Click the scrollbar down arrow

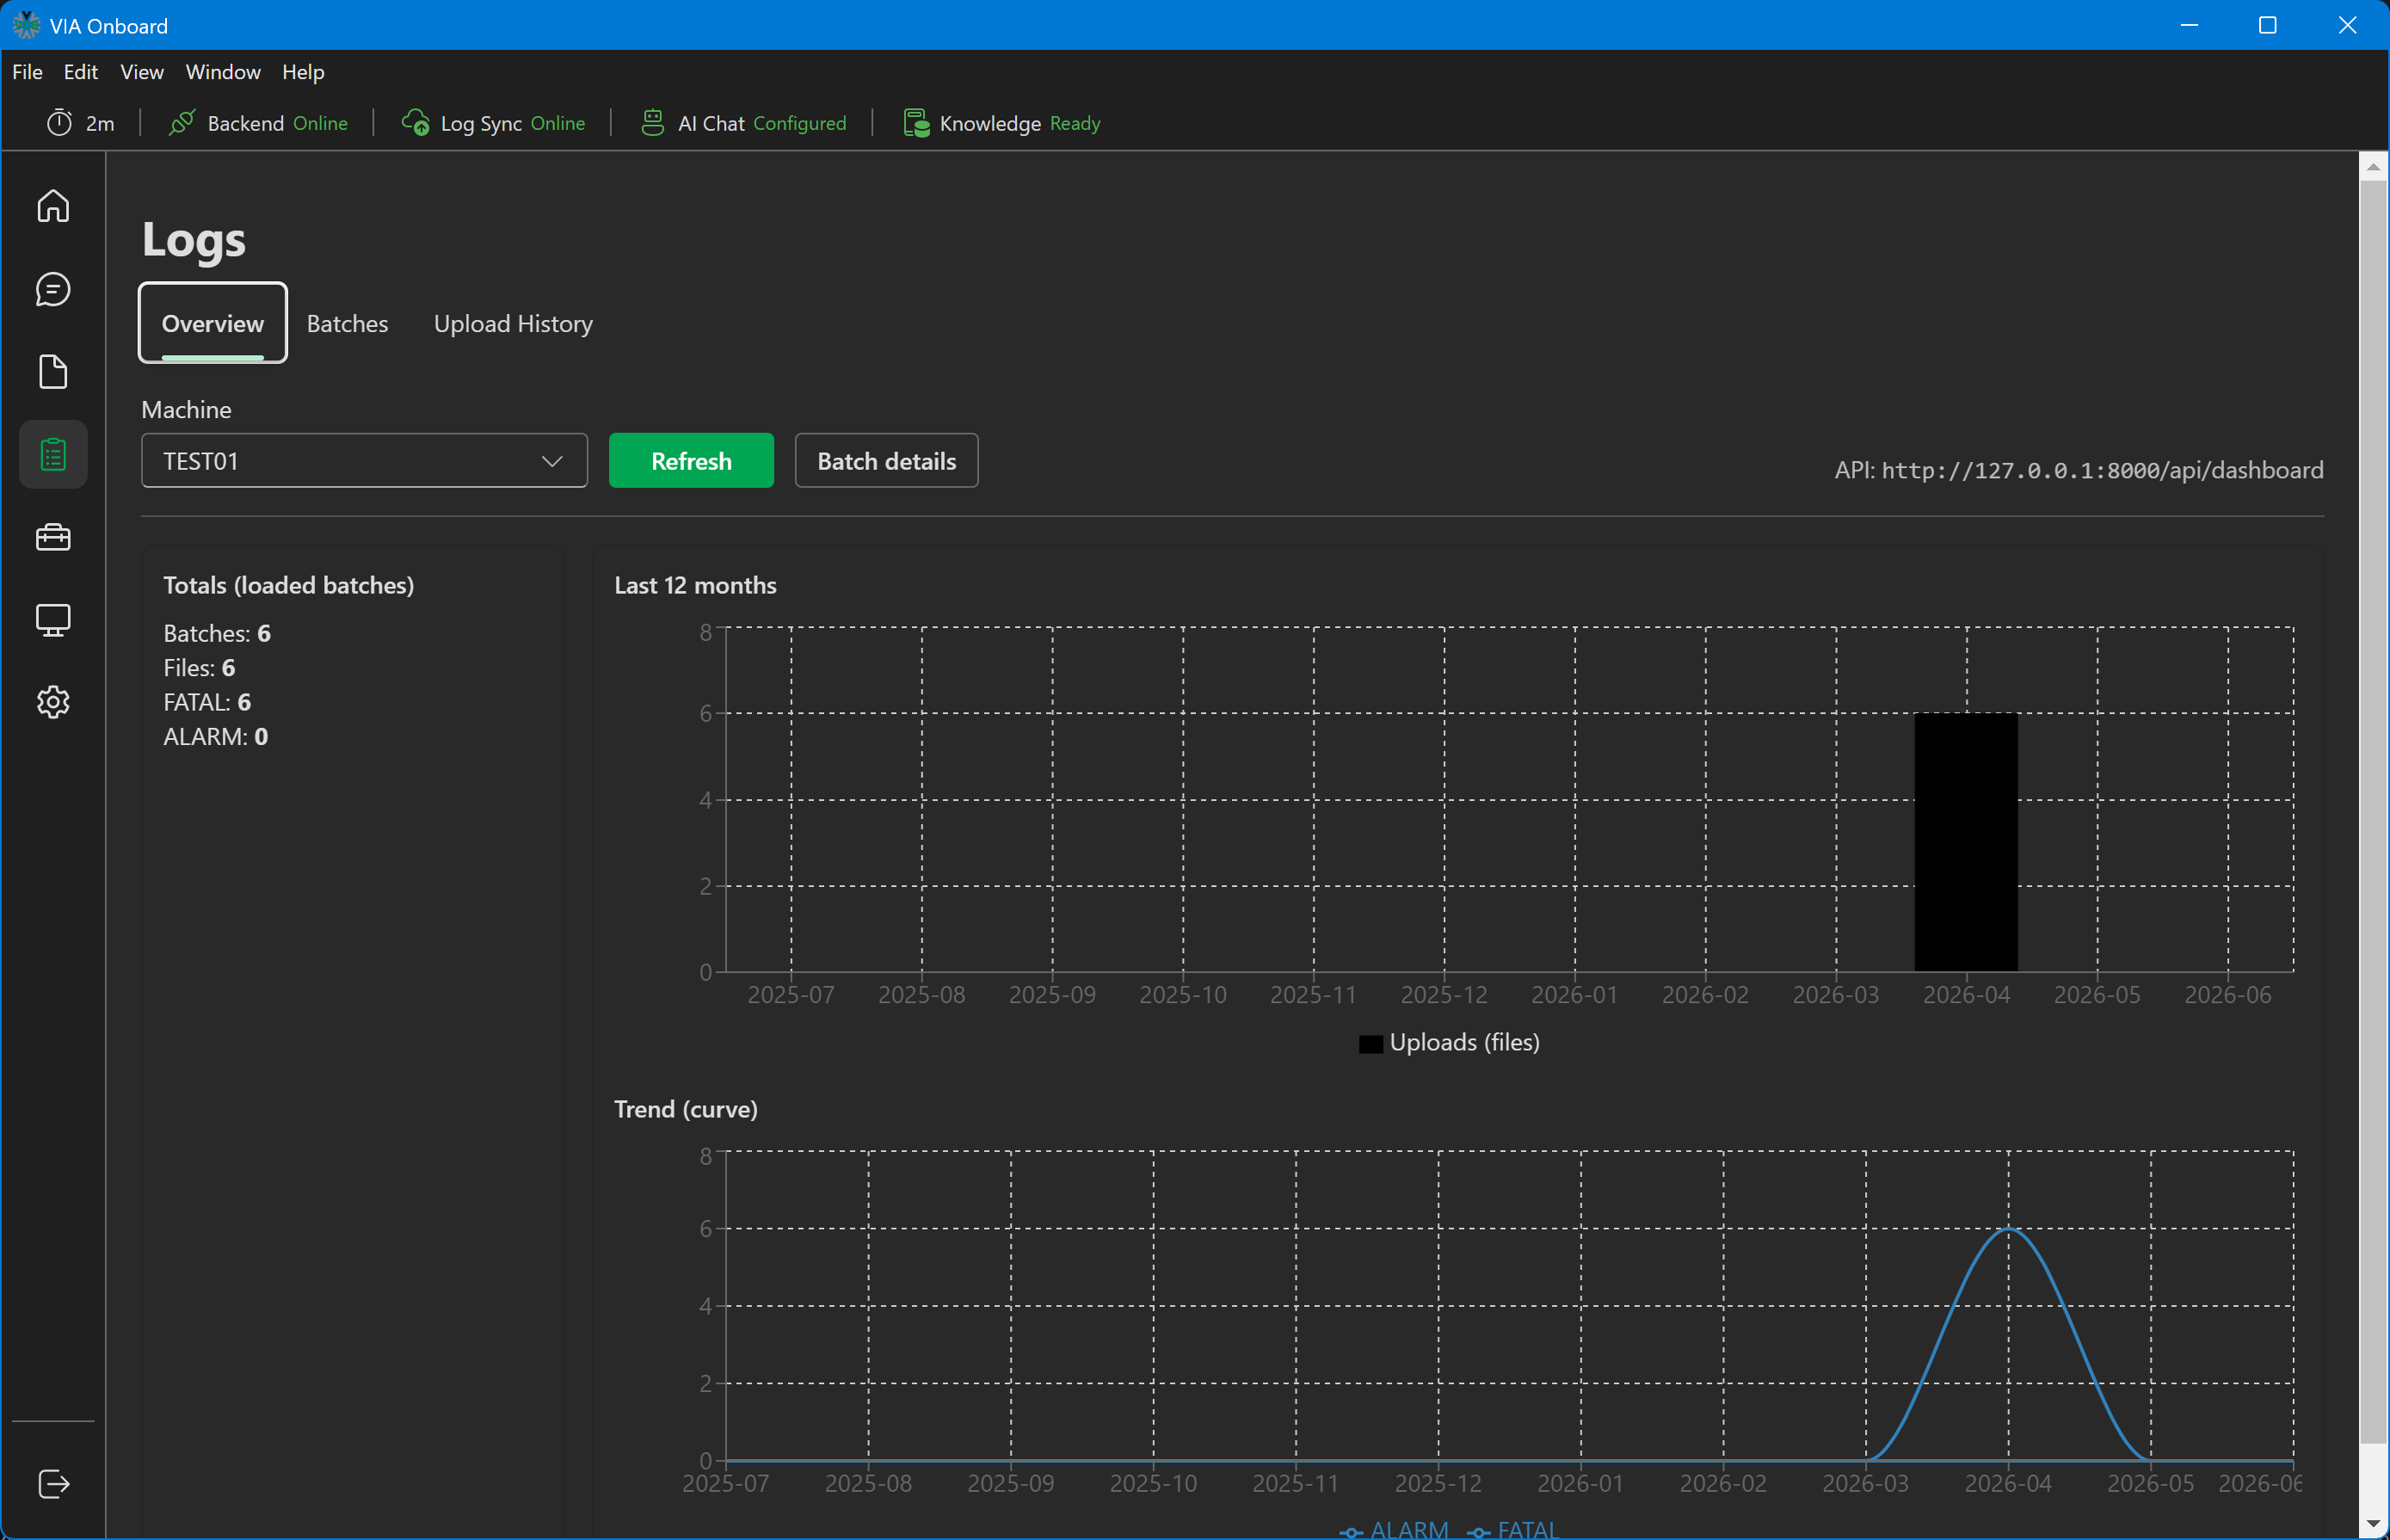pos(2374,1525)
